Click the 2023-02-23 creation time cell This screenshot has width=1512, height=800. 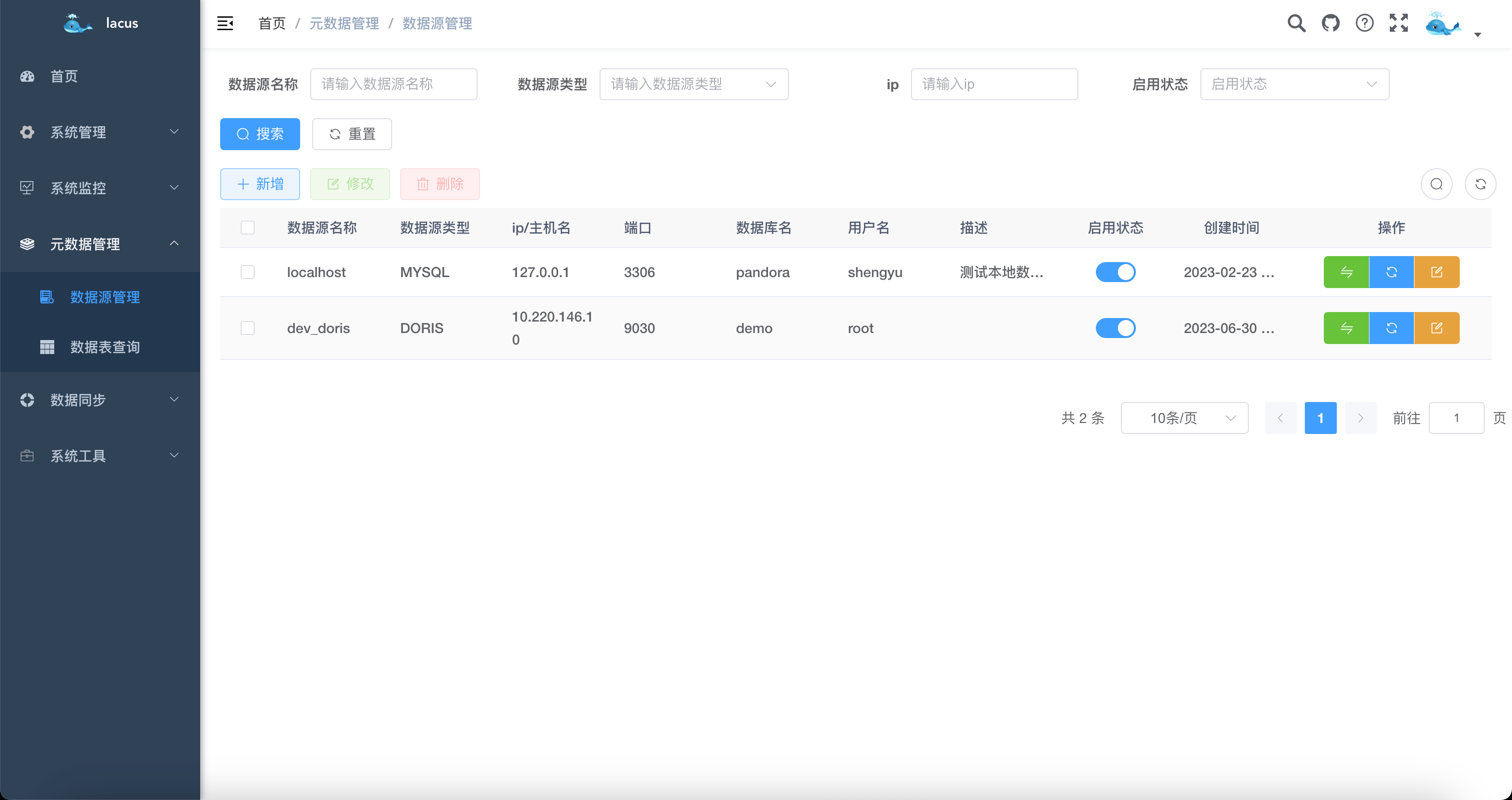pyautogui.click(x=1229, y=272)
